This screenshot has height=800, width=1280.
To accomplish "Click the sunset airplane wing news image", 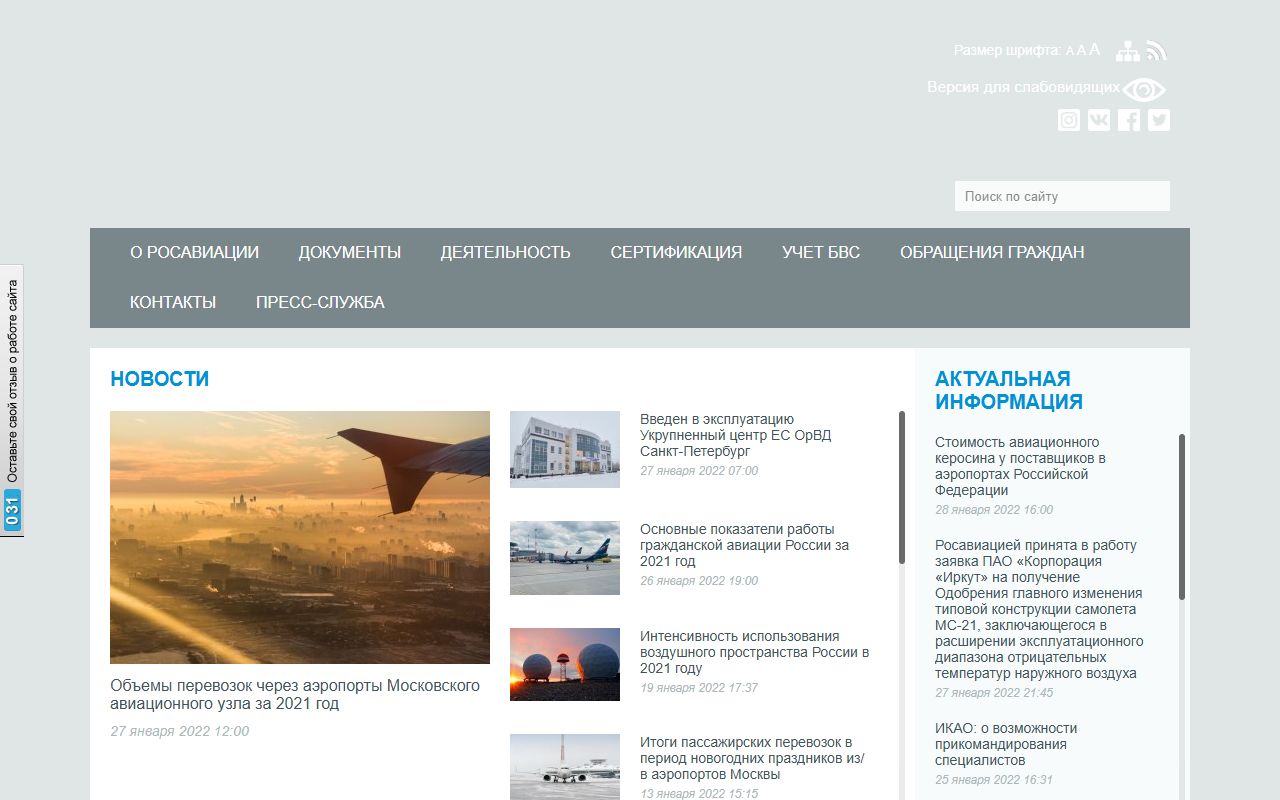I will coord(300,537).
